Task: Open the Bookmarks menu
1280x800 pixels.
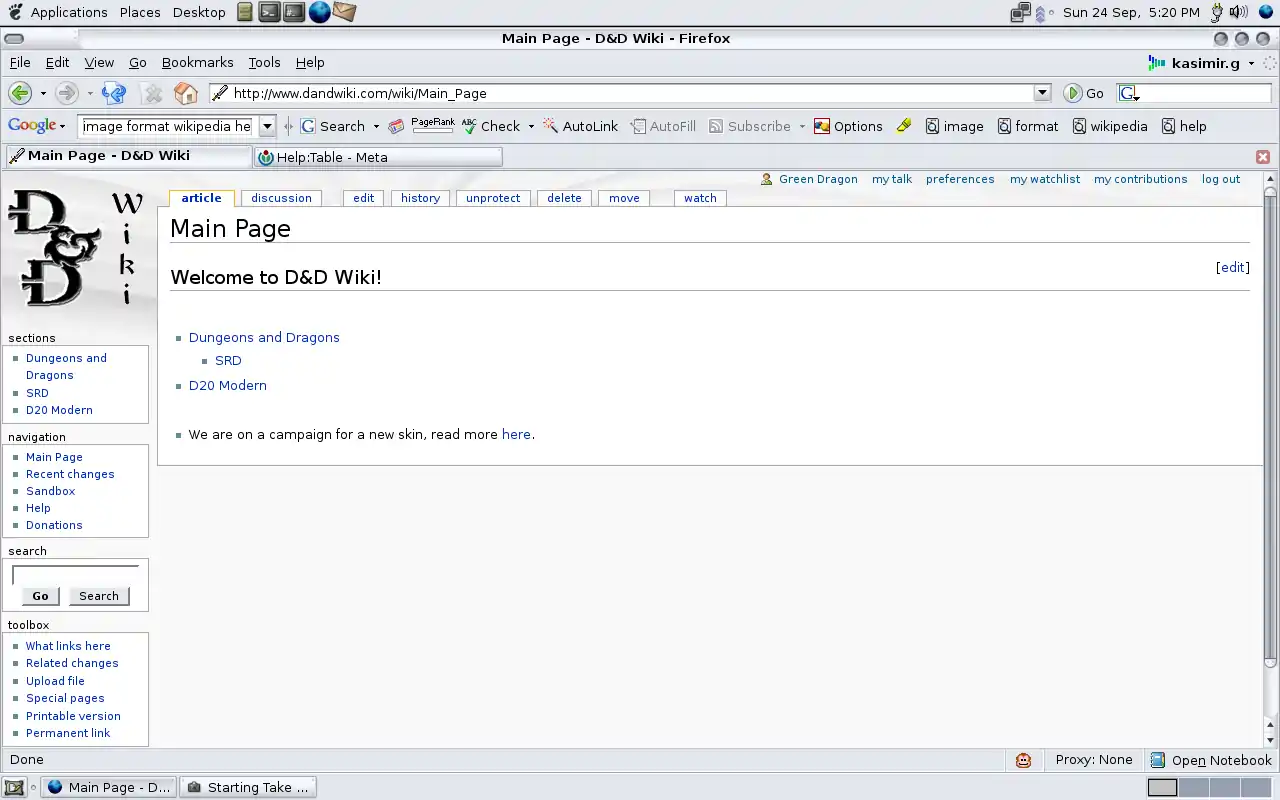Action: pyautogui.click(x=197, y=62)
